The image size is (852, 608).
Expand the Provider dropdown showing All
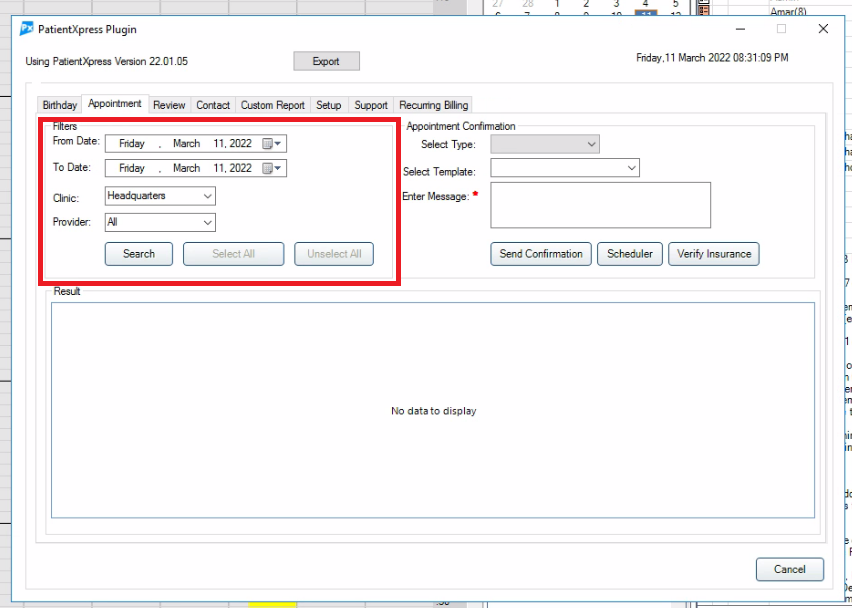pyautogui.click(x=208, y=223)
